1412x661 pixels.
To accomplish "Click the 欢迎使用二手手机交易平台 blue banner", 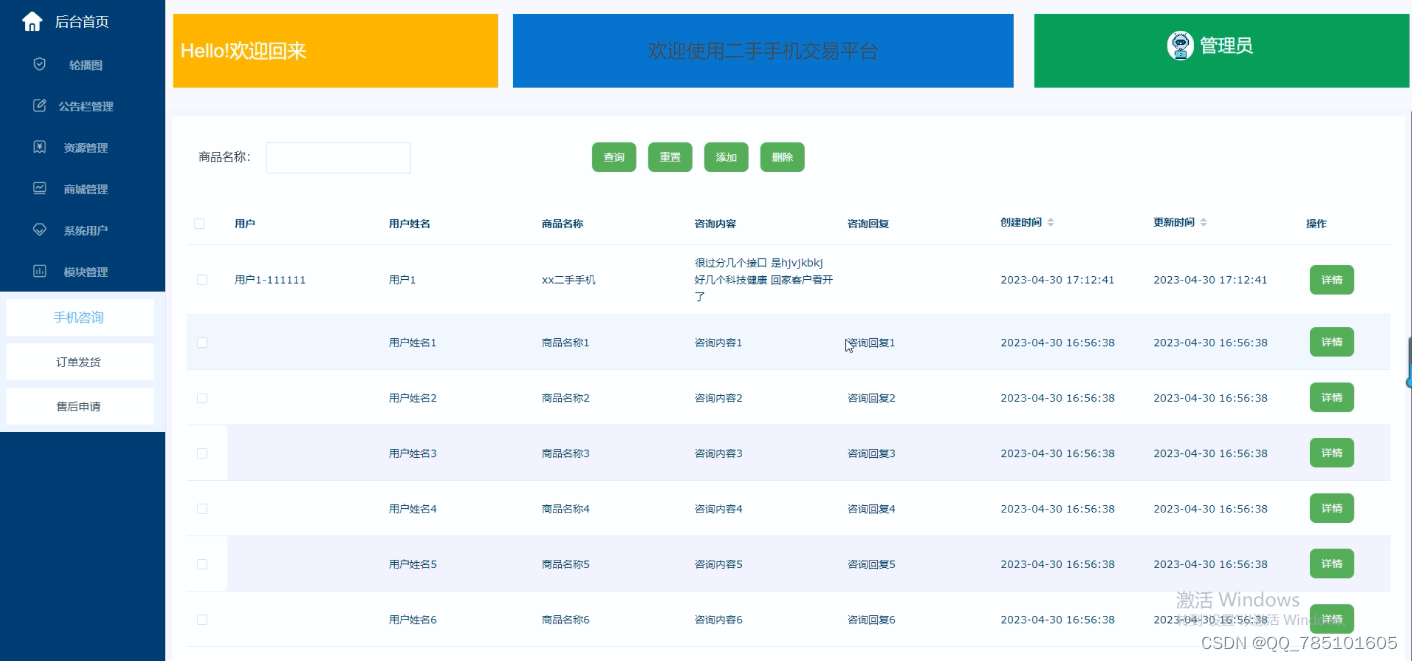I will (x=763, y=51).
